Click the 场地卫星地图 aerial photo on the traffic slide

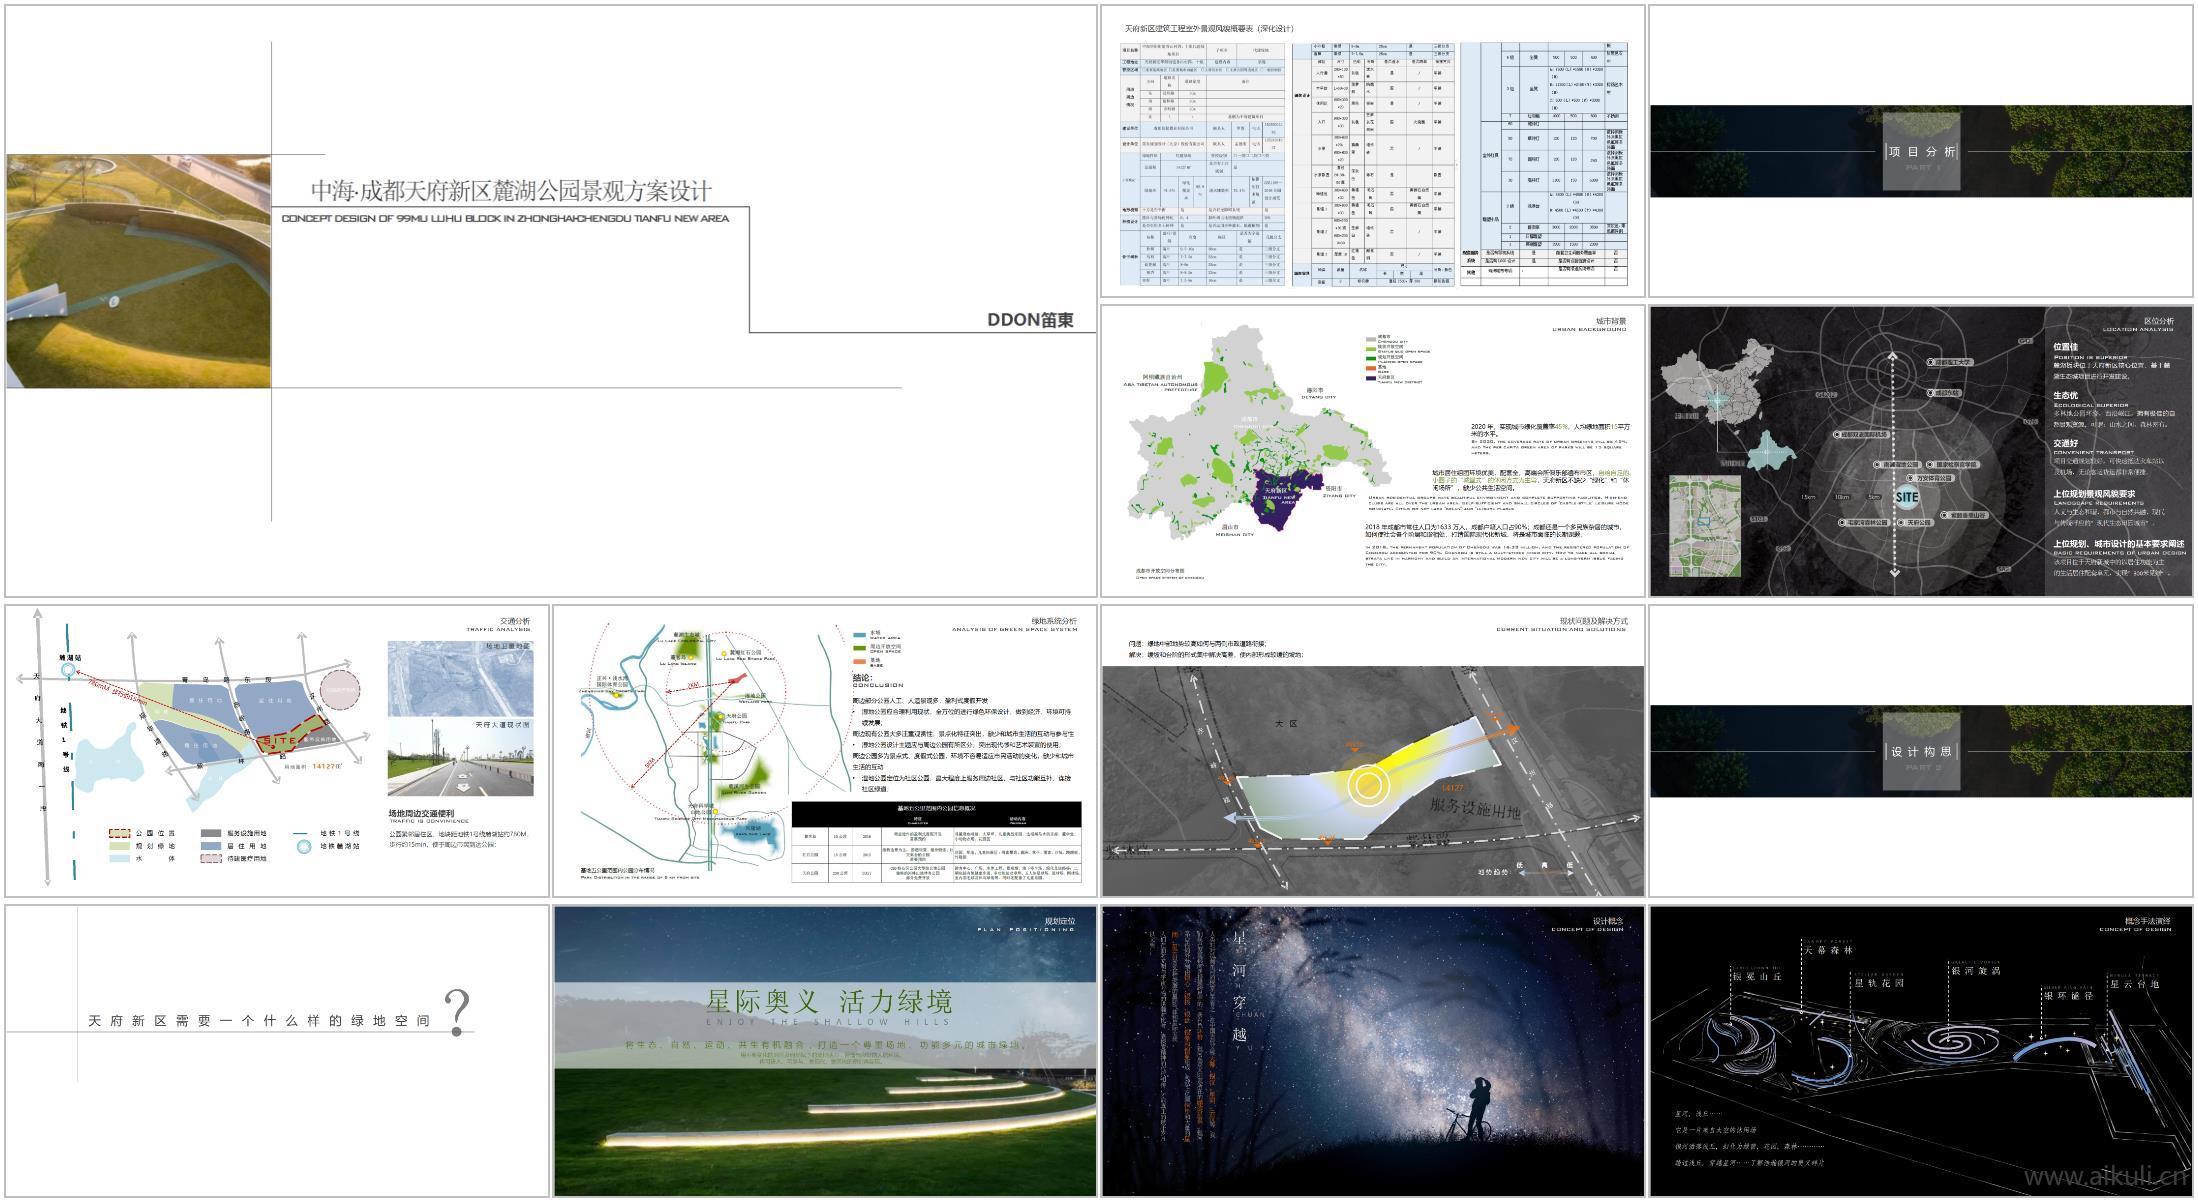tap(461, 679)
